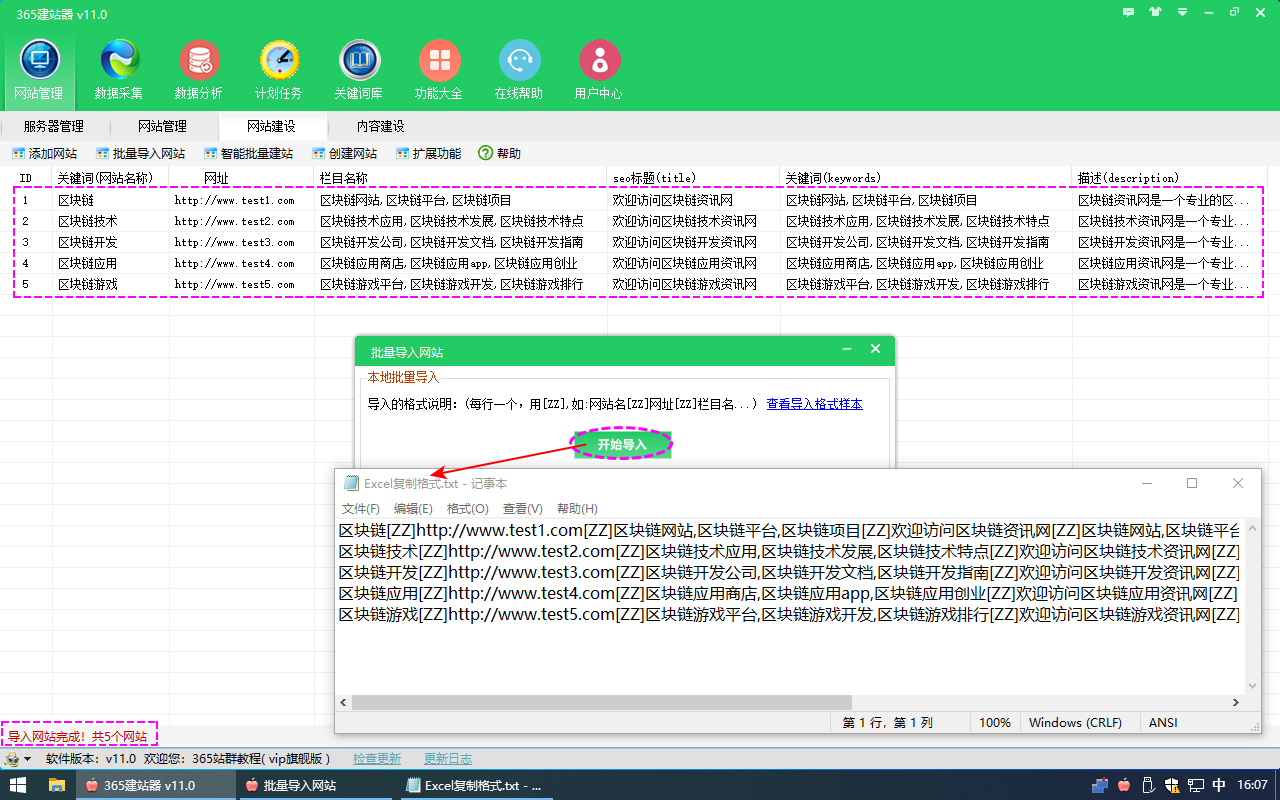Switch to 365建站器 v11.0 taskbar item

click(157, 785)
